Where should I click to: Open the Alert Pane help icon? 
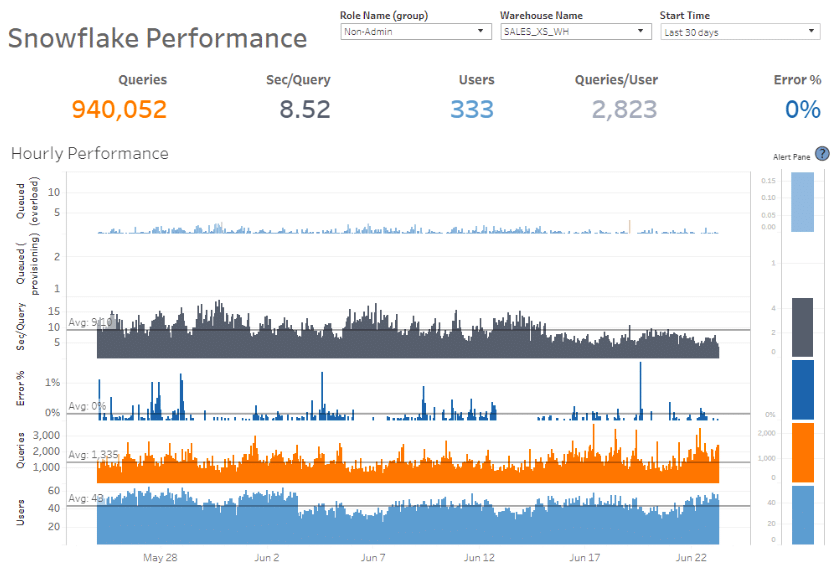click(823, 154)
